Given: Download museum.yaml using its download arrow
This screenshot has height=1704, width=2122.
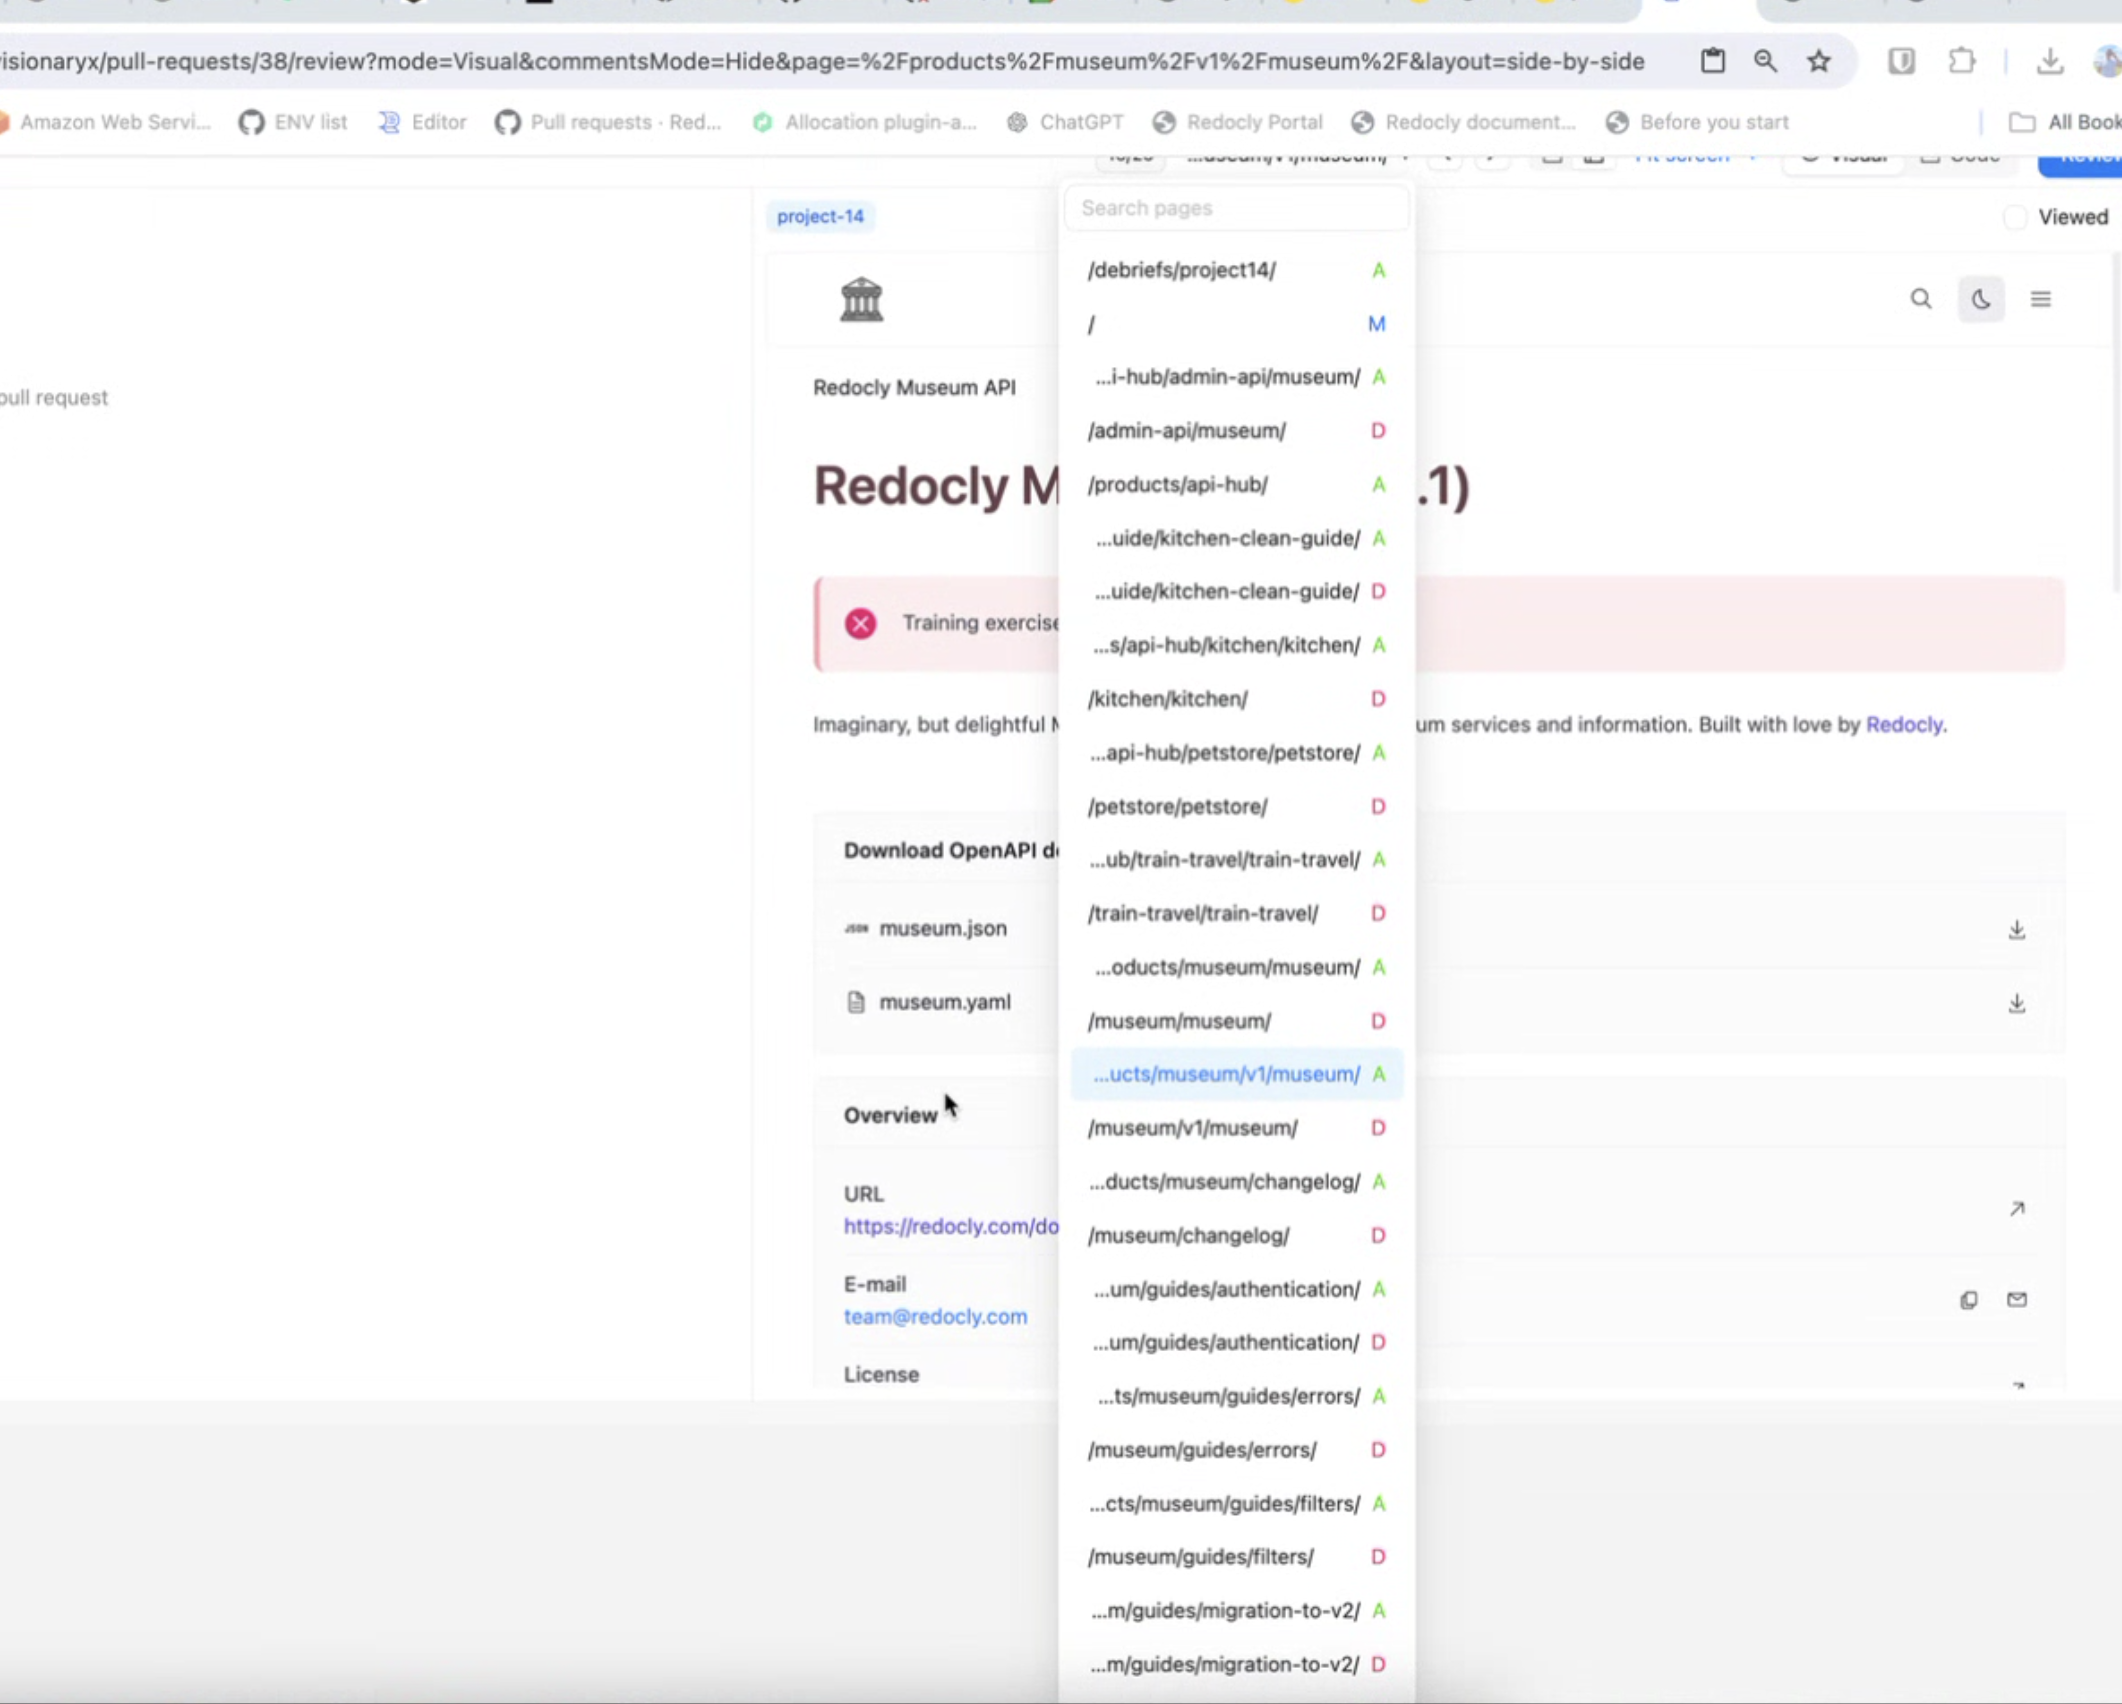Looking at the screenshot, I should pyautogui.click(x=2016, y=1003).
